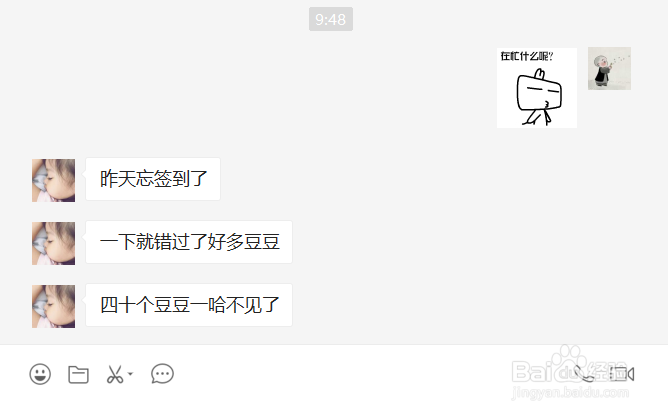Open chat history speech bubble icon
This screenshot has height=416, width=668.
162,374
